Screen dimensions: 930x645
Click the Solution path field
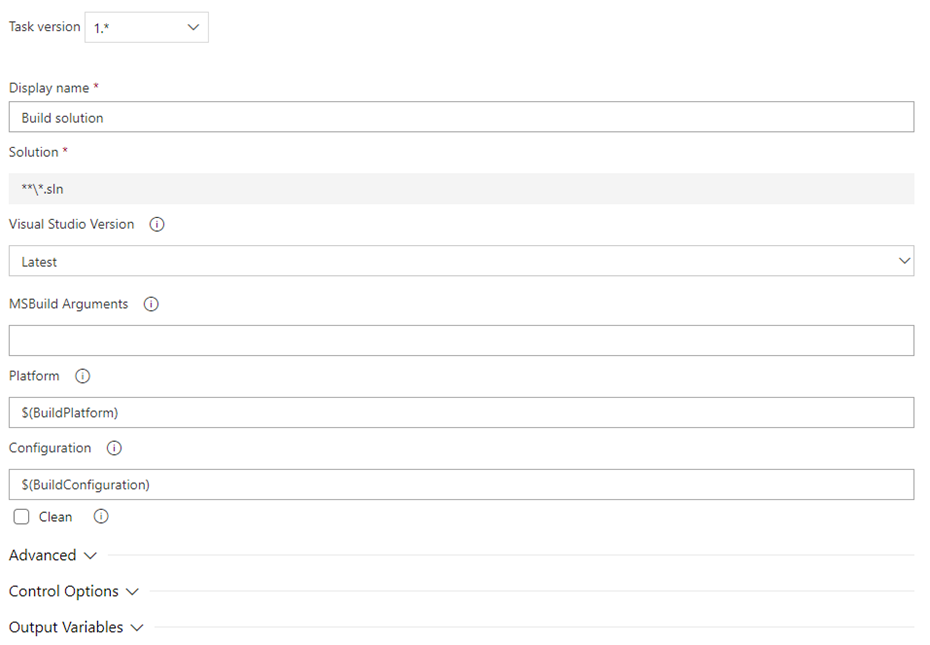pos(461,188)
